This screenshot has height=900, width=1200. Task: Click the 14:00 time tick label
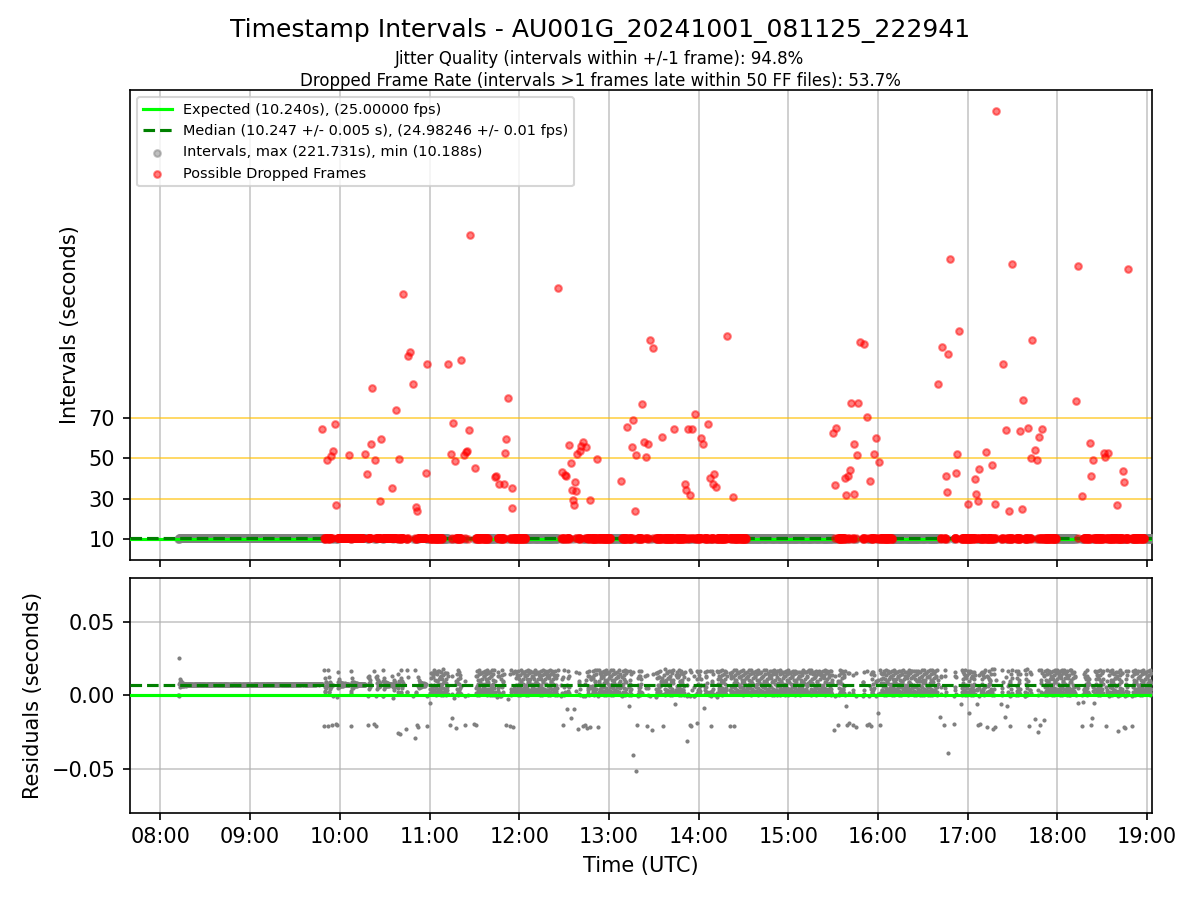(x=698, y=833)
